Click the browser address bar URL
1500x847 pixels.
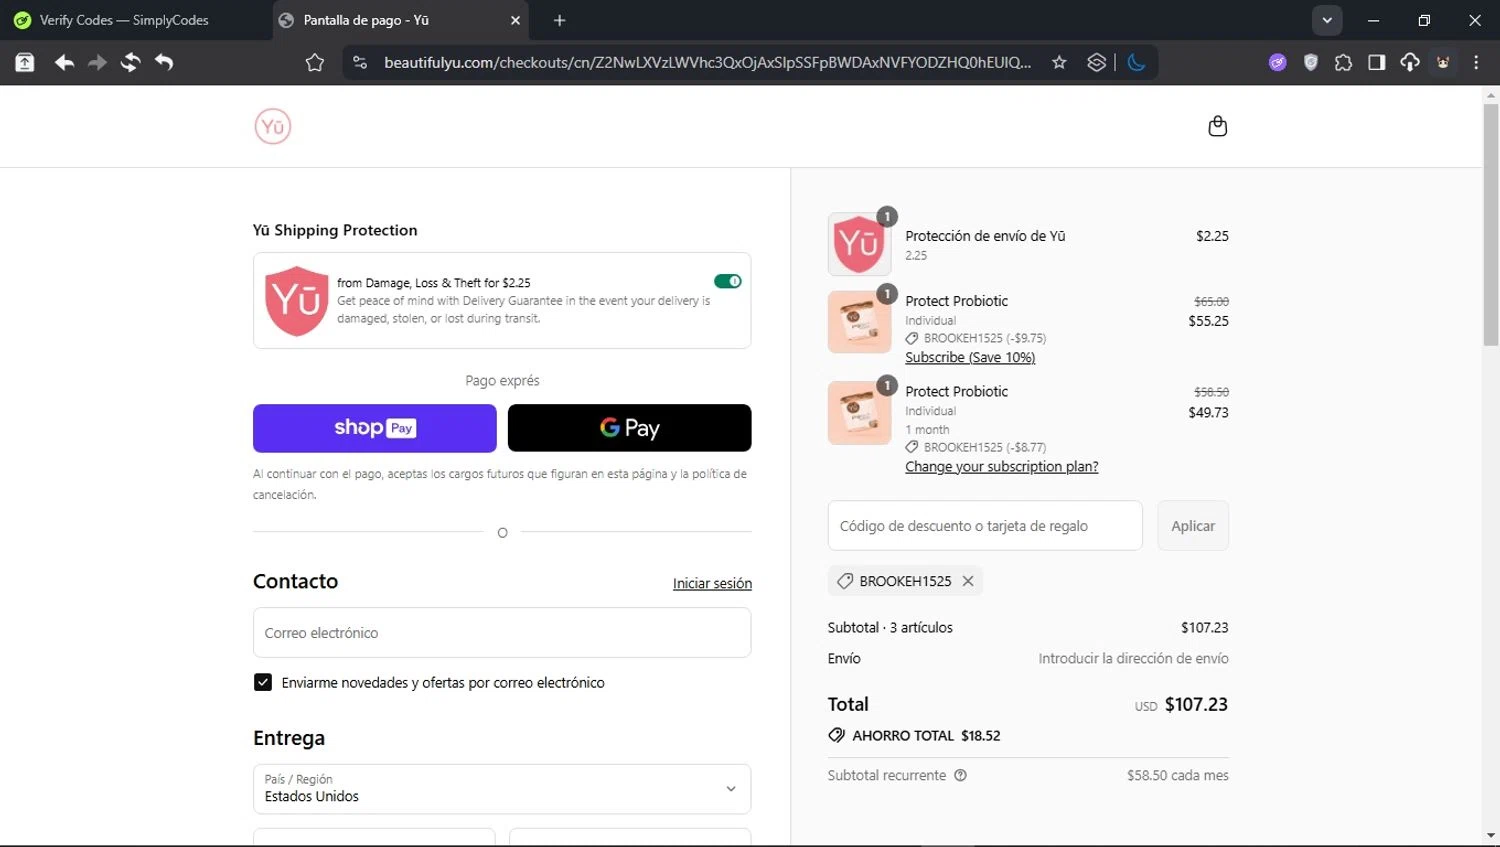[x=708, y=63]
